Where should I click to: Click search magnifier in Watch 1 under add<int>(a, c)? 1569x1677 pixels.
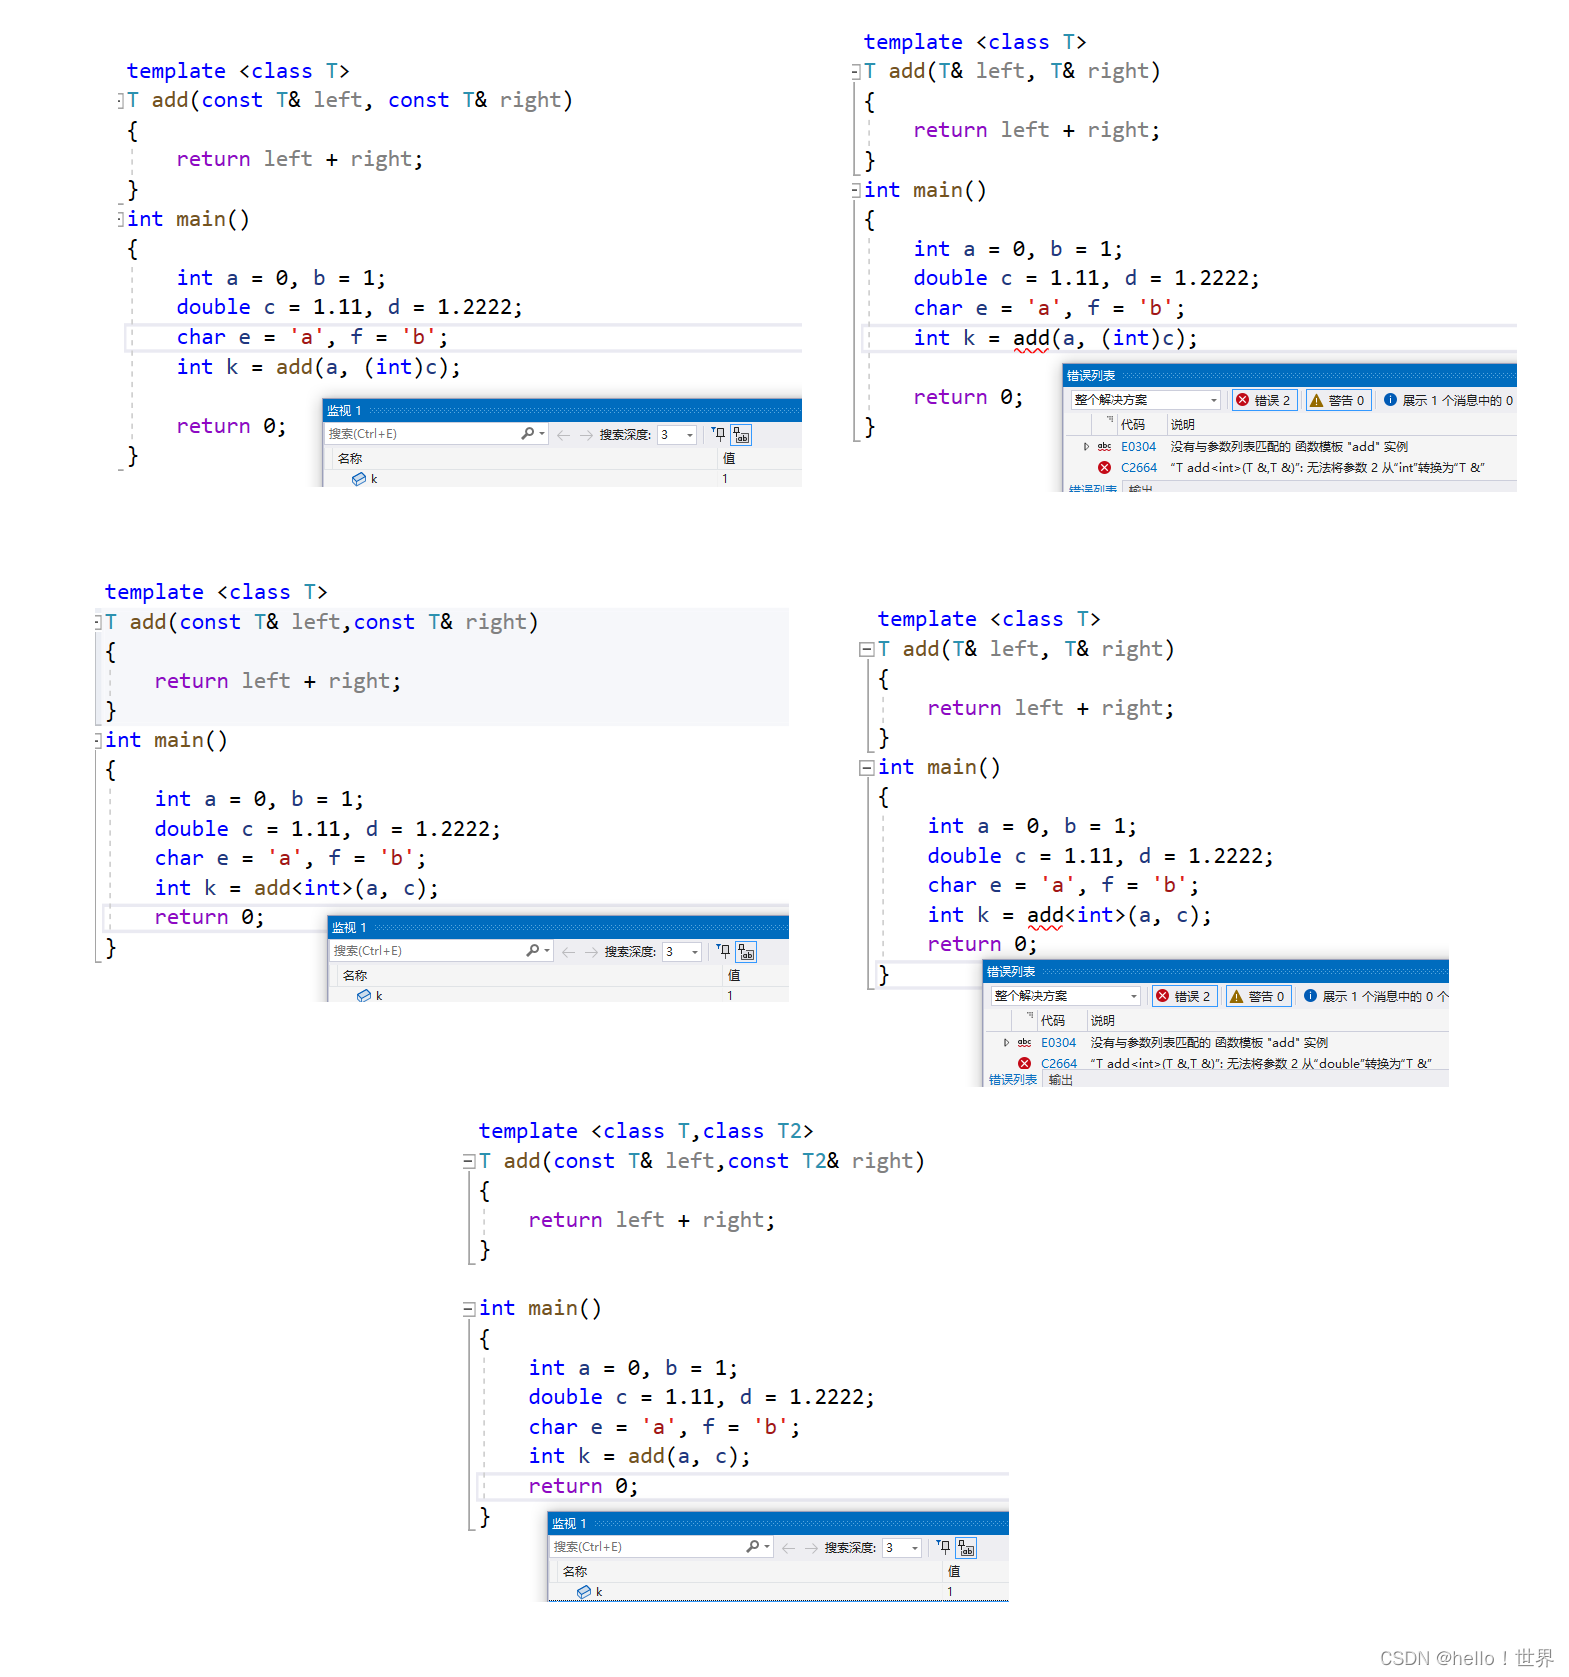(533, 951)
